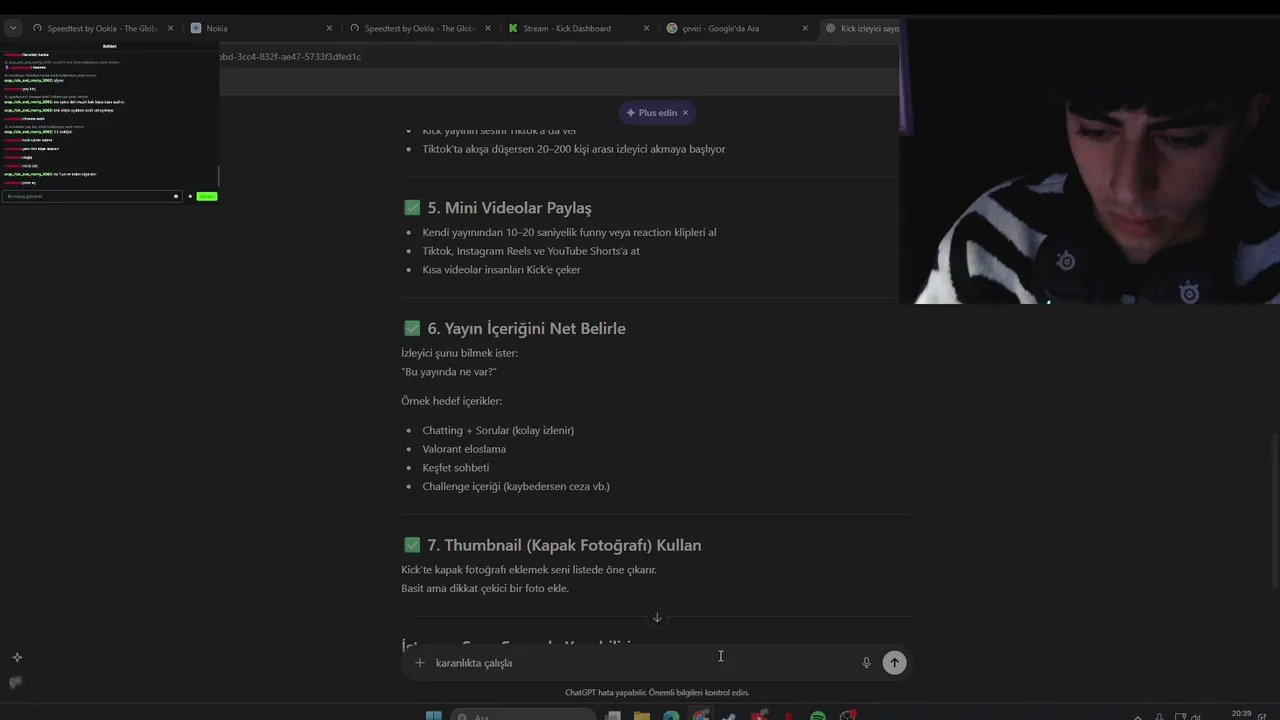Open the Windows Start menu
Image resolution: width=1280 pixels, height=720 pixels.
click(x=433, y=716)
